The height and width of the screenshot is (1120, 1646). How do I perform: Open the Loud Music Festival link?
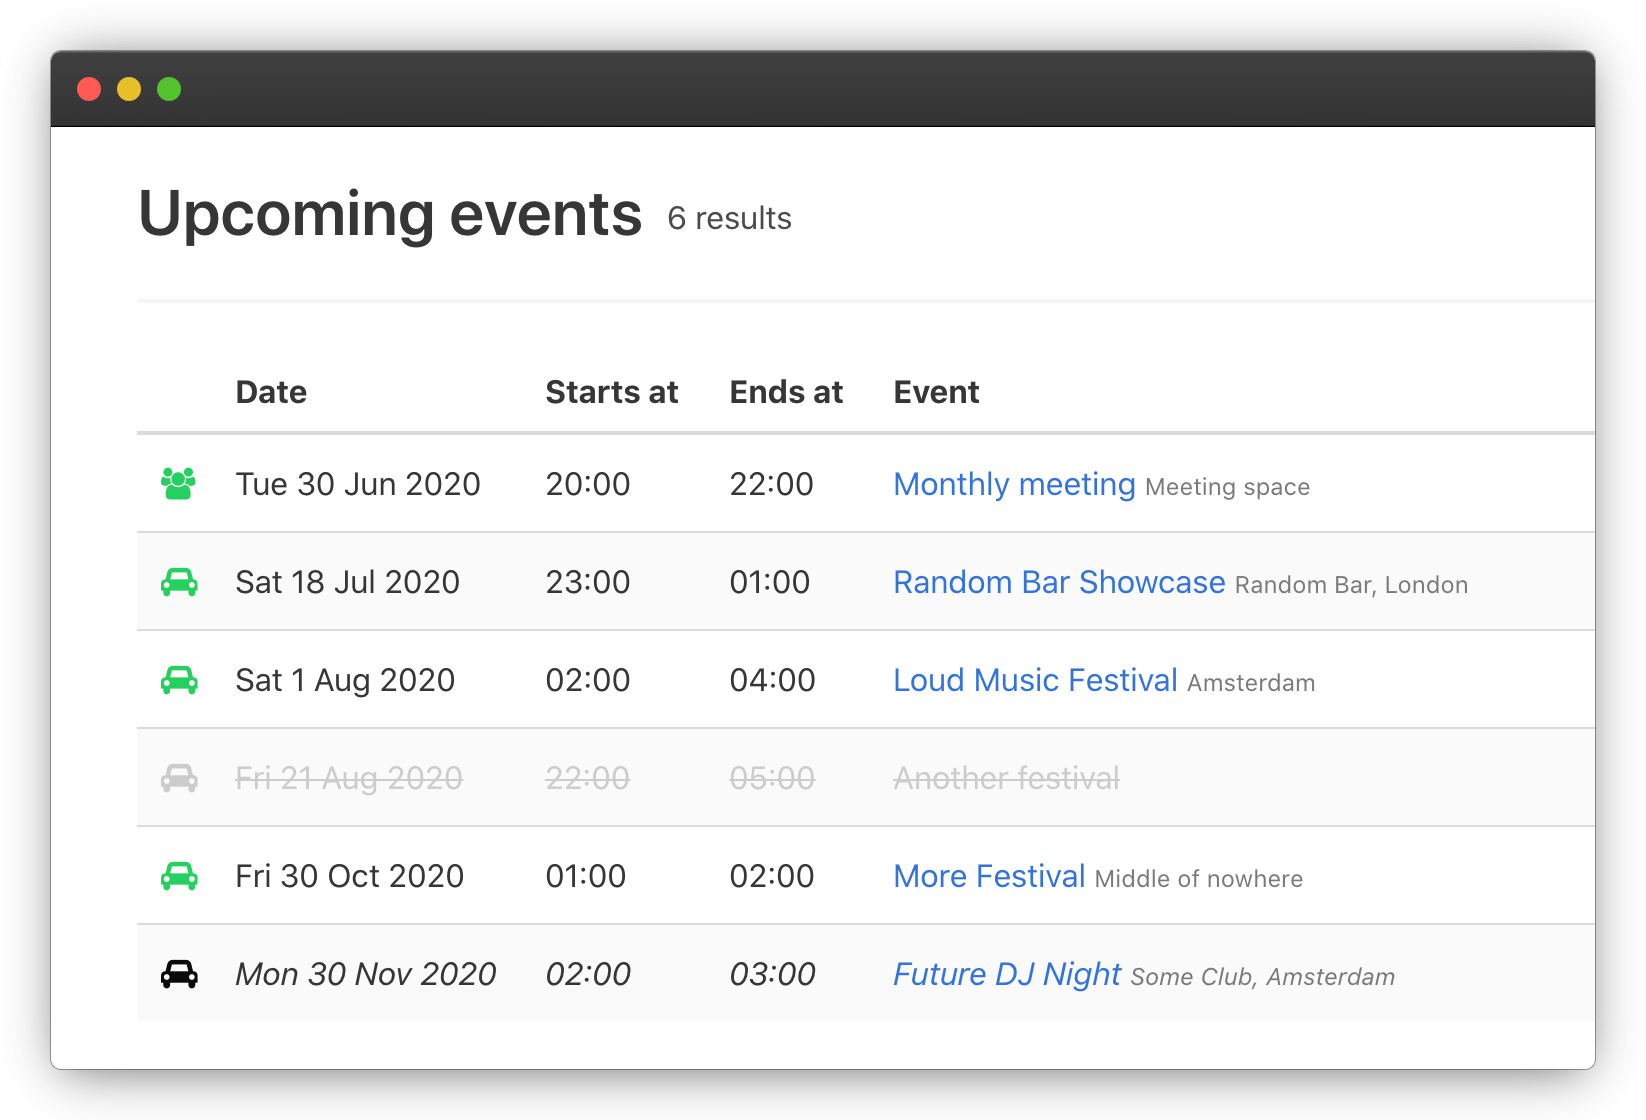(1035, 680)
